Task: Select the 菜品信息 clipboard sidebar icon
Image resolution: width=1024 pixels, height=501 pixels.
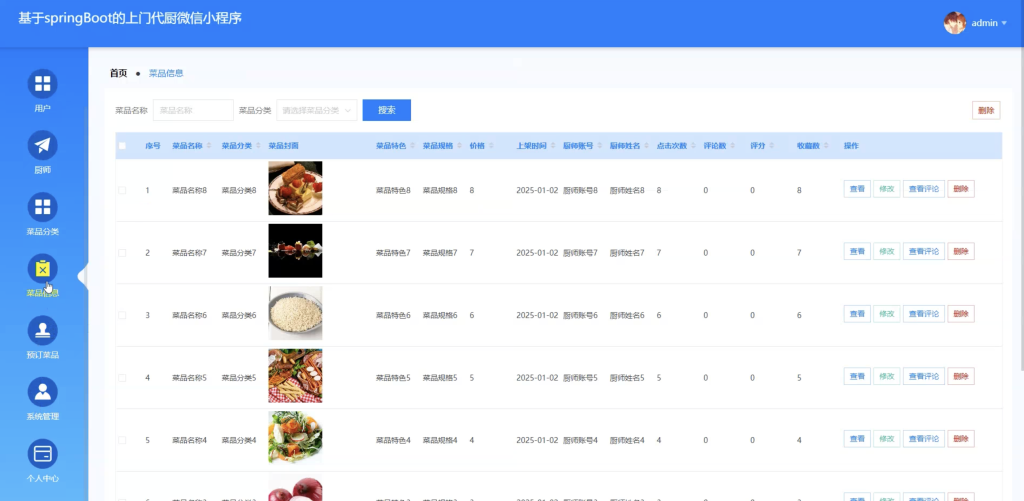Action: click(42, 268)
